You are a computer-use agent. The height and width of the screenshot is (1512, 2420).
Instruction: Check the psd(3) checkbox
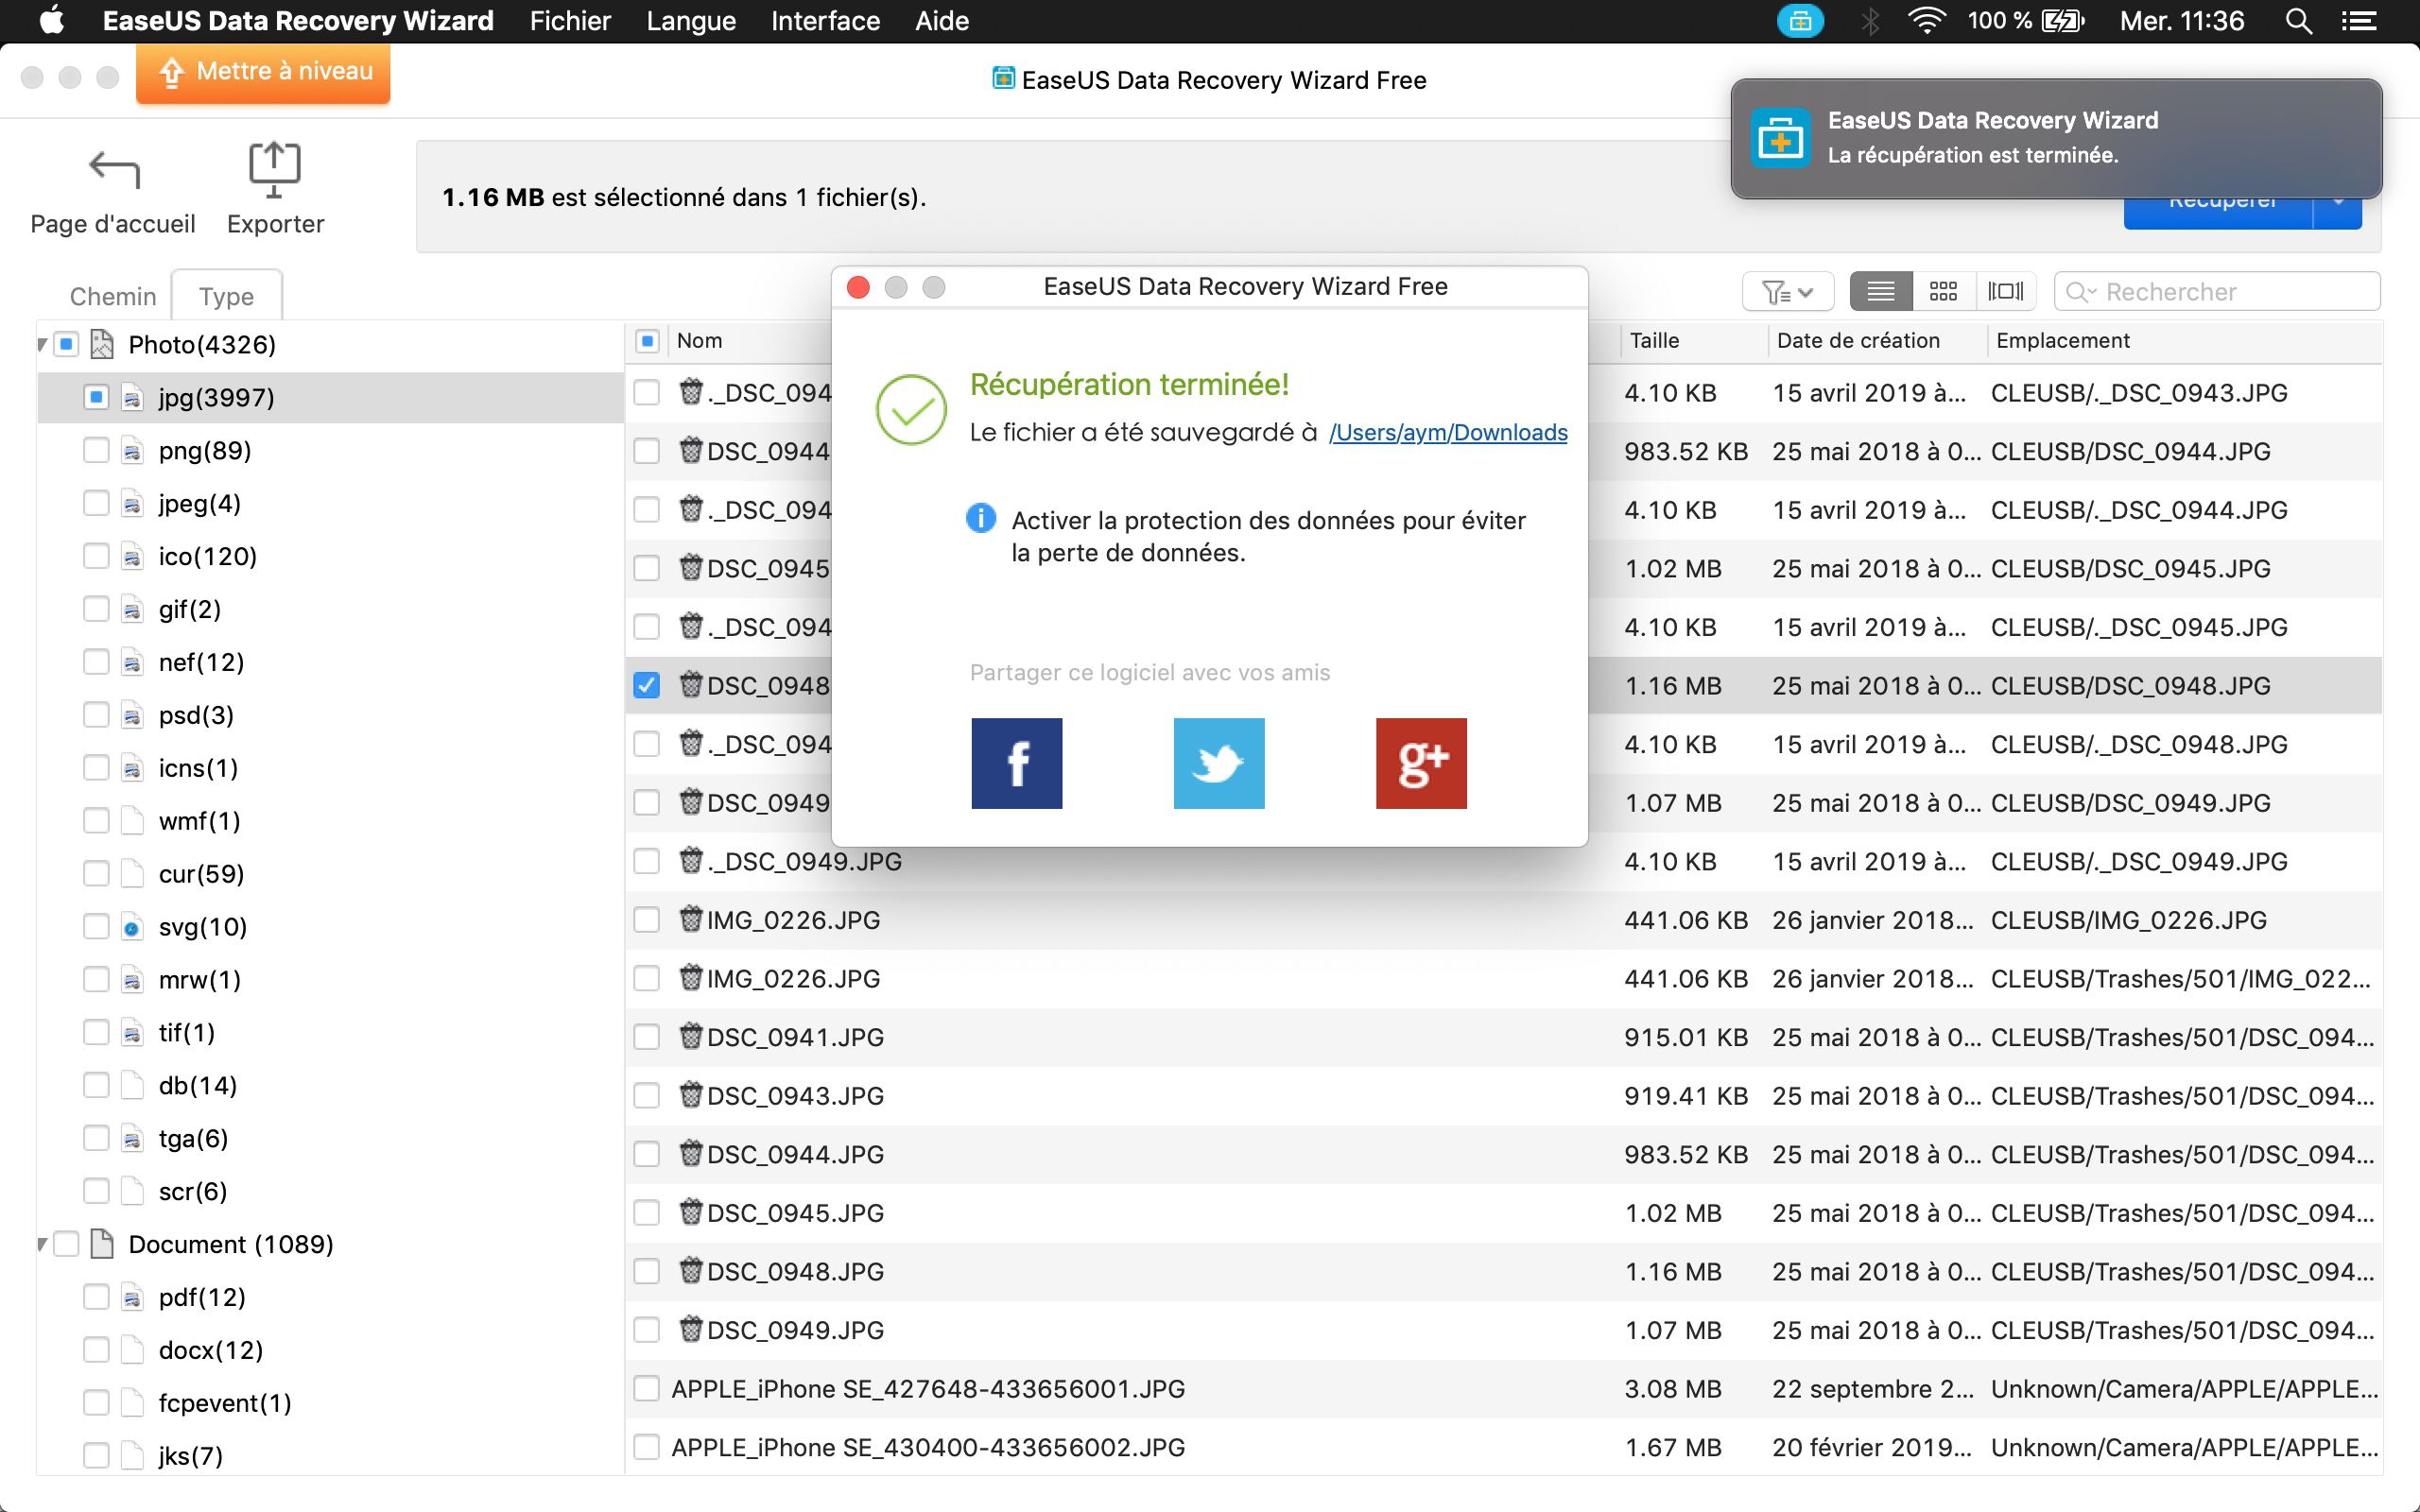96,715
